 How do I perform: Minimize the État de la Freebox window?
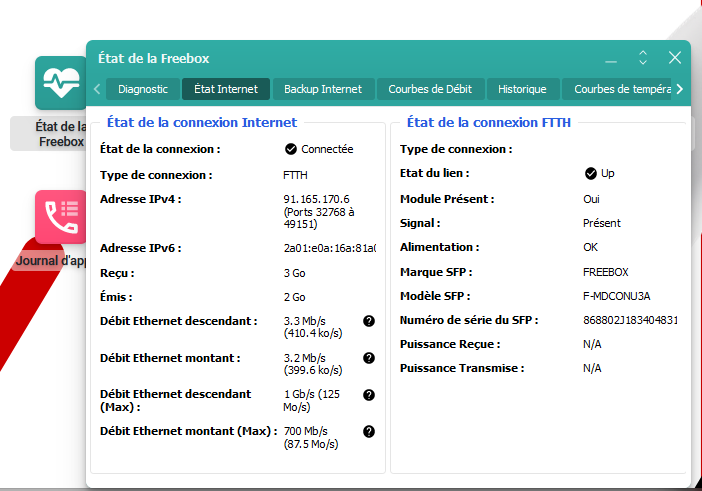pyautogui.click(x=611, y=59)
